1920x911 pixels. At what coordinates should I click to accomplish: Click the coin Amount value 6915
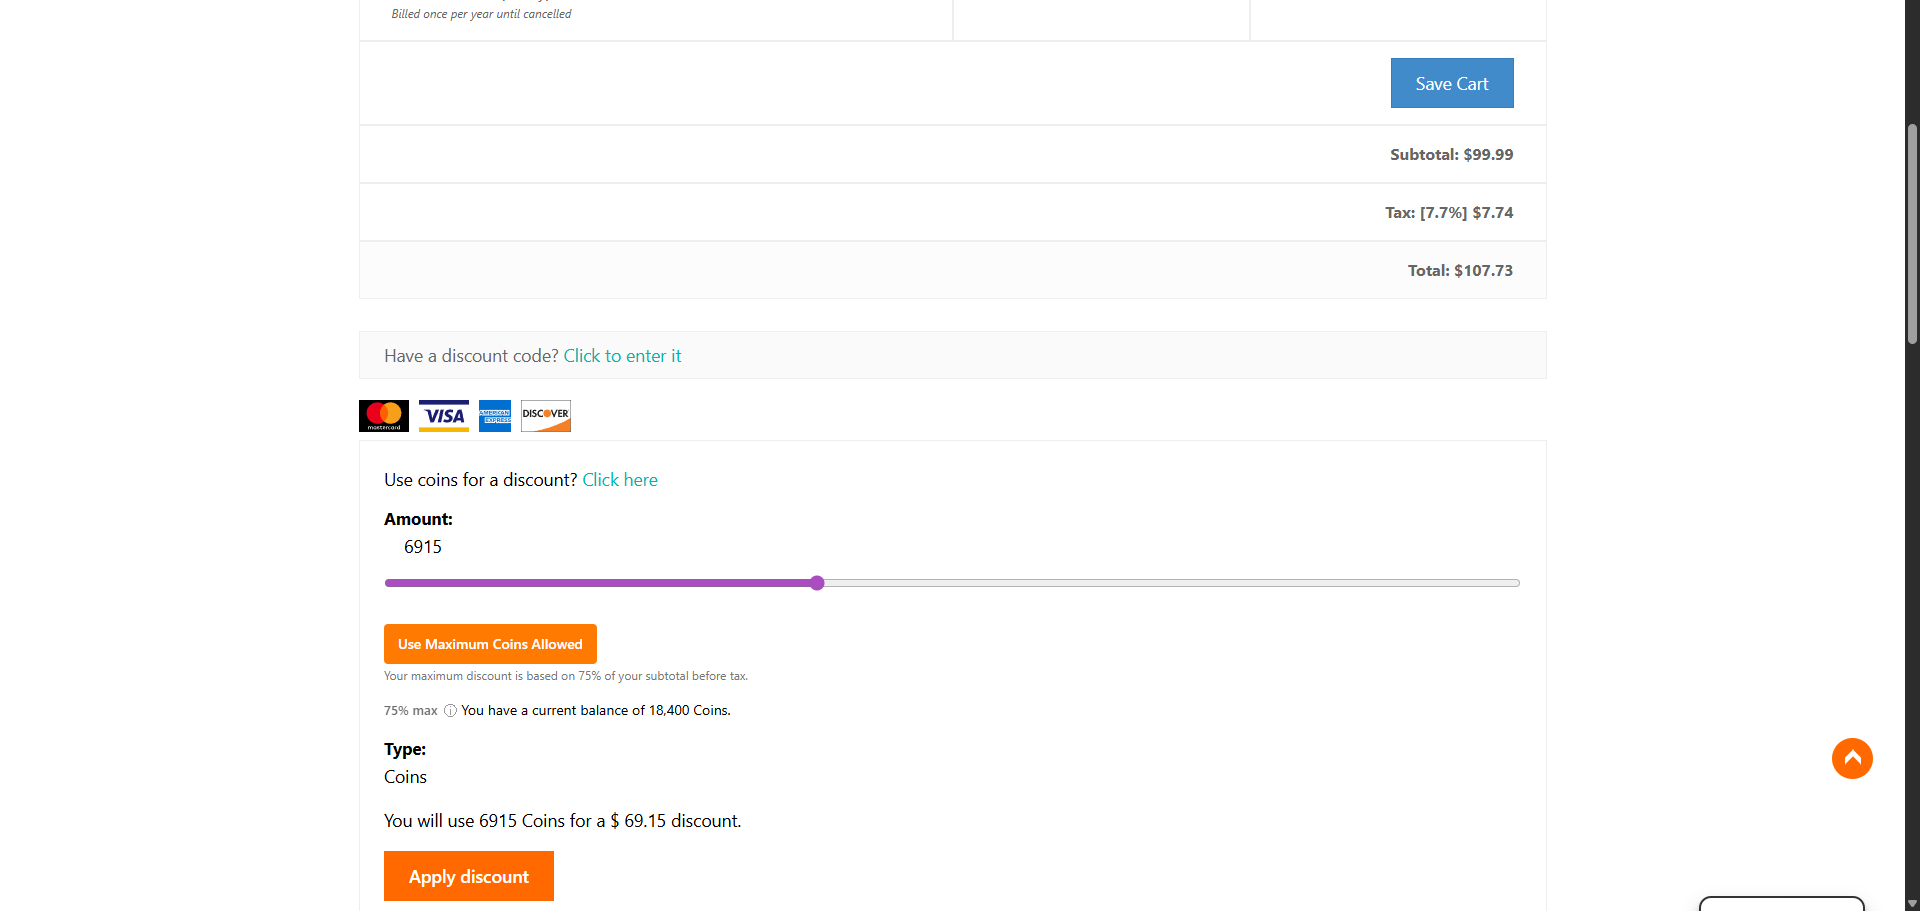click(423, 547)
